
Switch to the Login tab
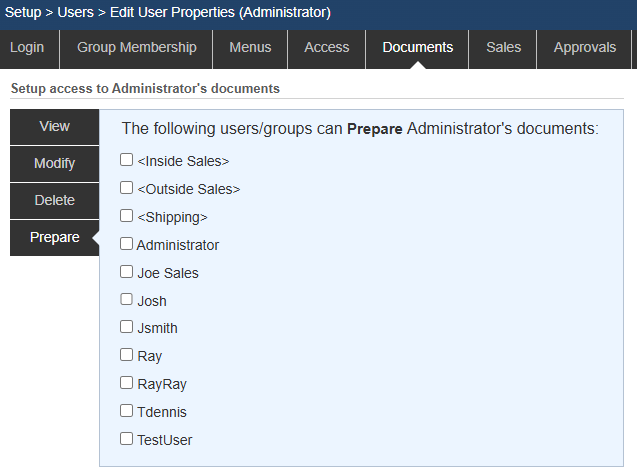[x=27, y=48]
